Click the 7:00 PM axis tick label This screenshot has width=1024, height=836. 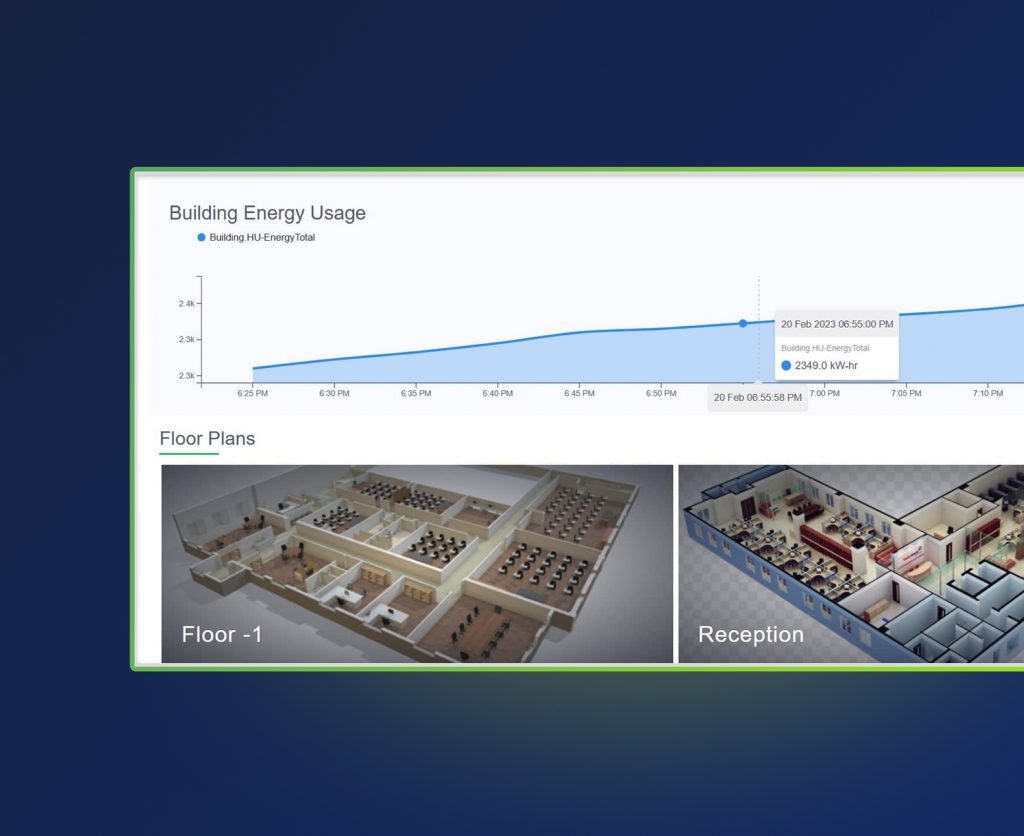point(824,394)
